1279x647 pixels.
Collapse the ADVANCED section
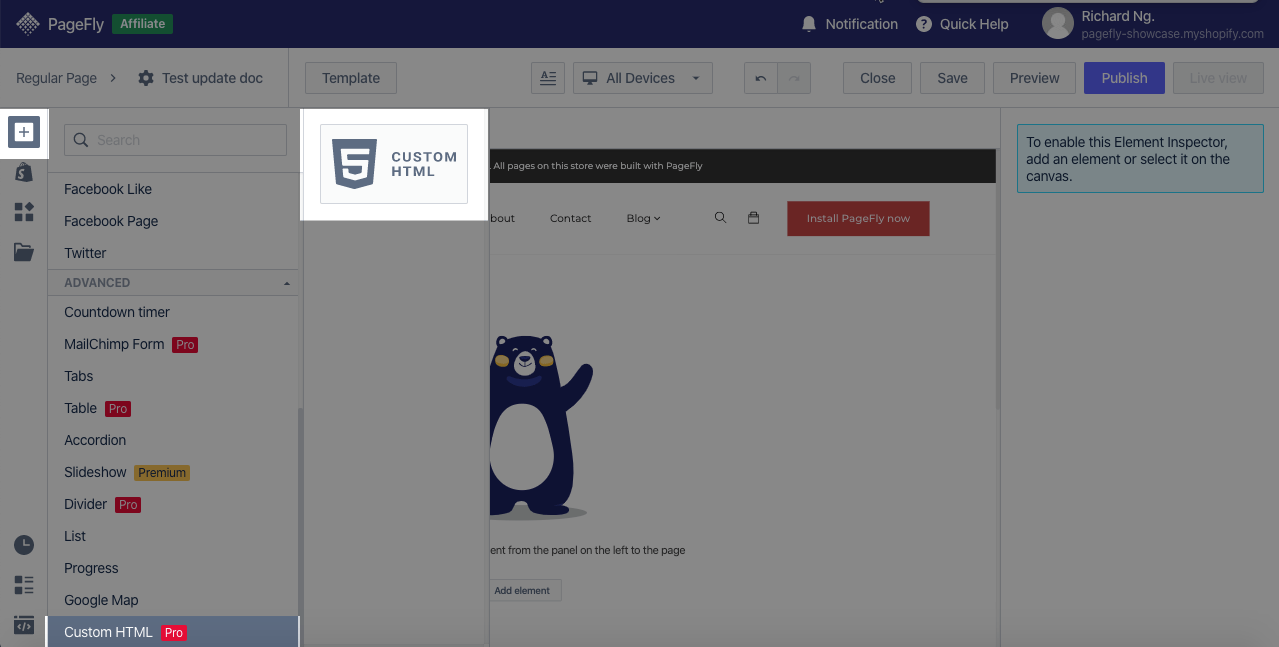[x=288, y=284]
